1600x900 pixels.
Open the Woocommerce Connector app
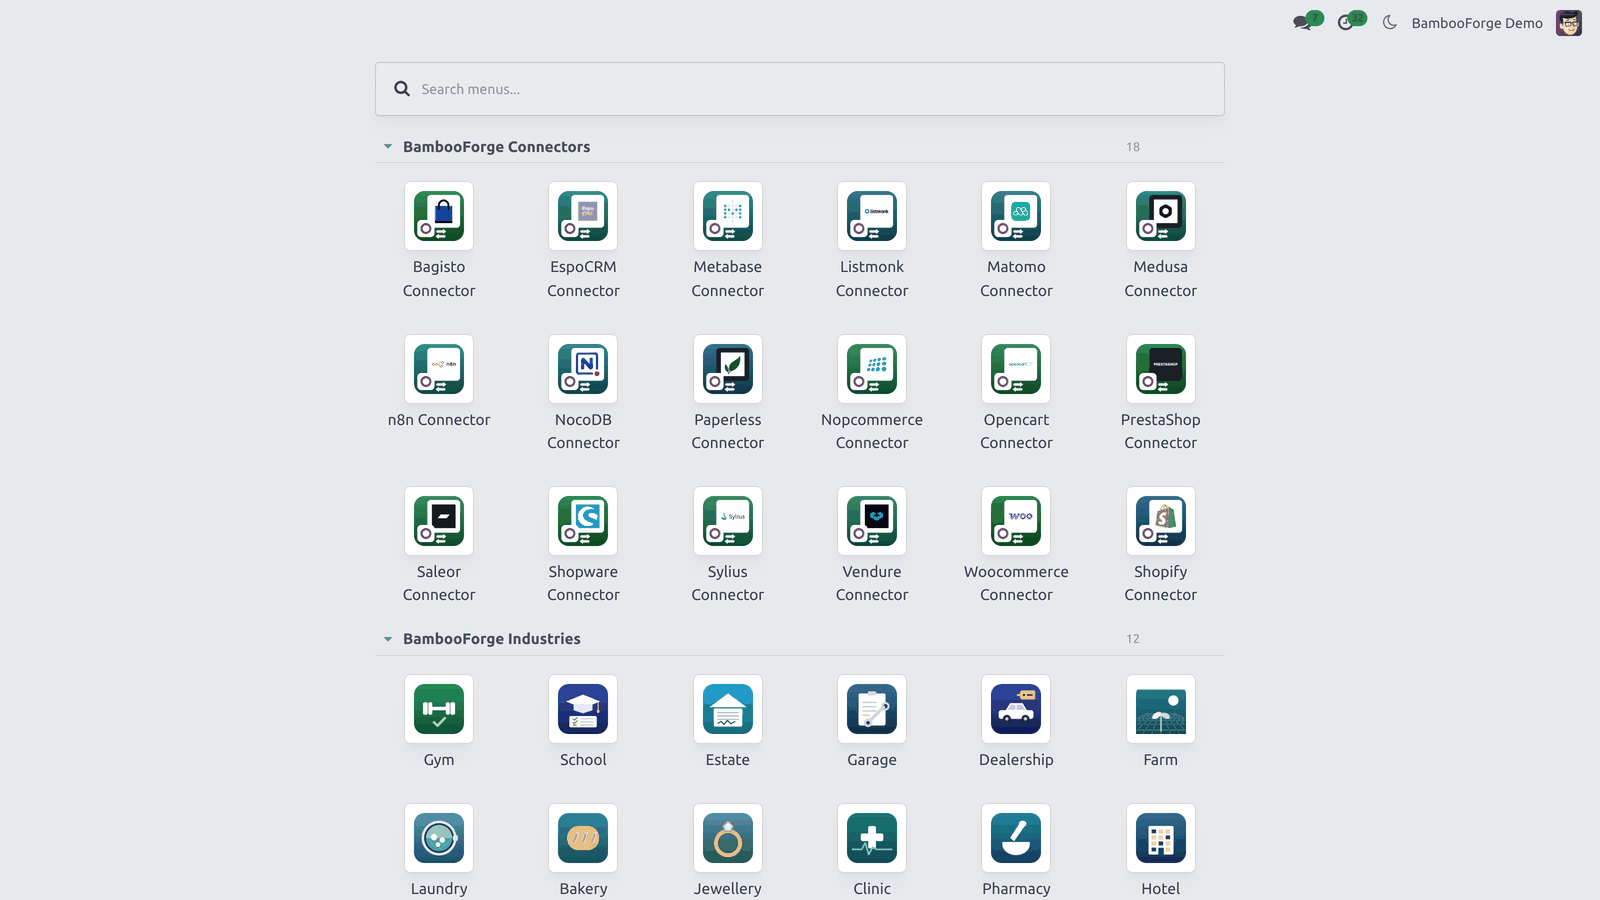[1016, 521]
